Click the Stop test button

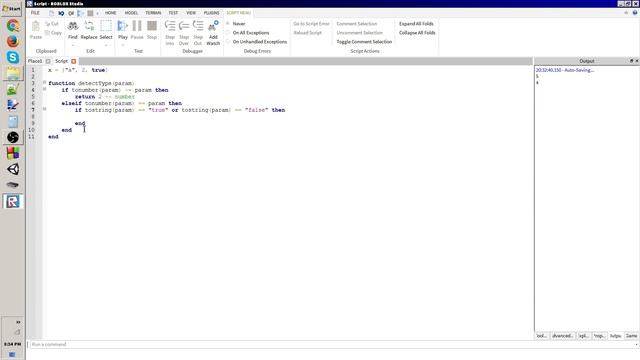coord(152,27)
